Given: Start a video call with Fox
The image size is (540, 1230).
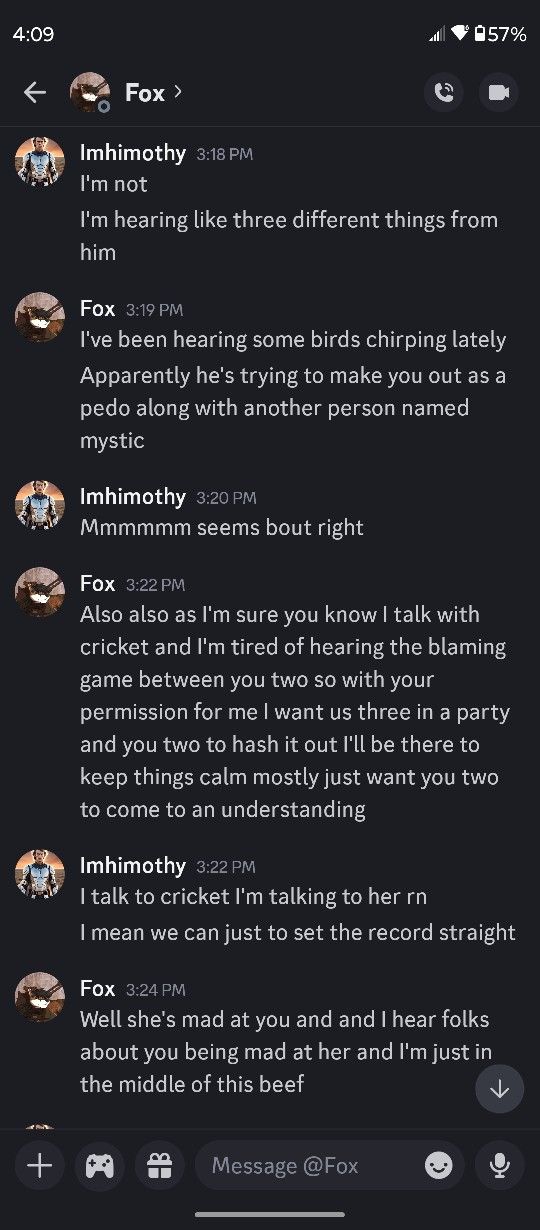Looking at the screenshot, I should tap(498, 93).
